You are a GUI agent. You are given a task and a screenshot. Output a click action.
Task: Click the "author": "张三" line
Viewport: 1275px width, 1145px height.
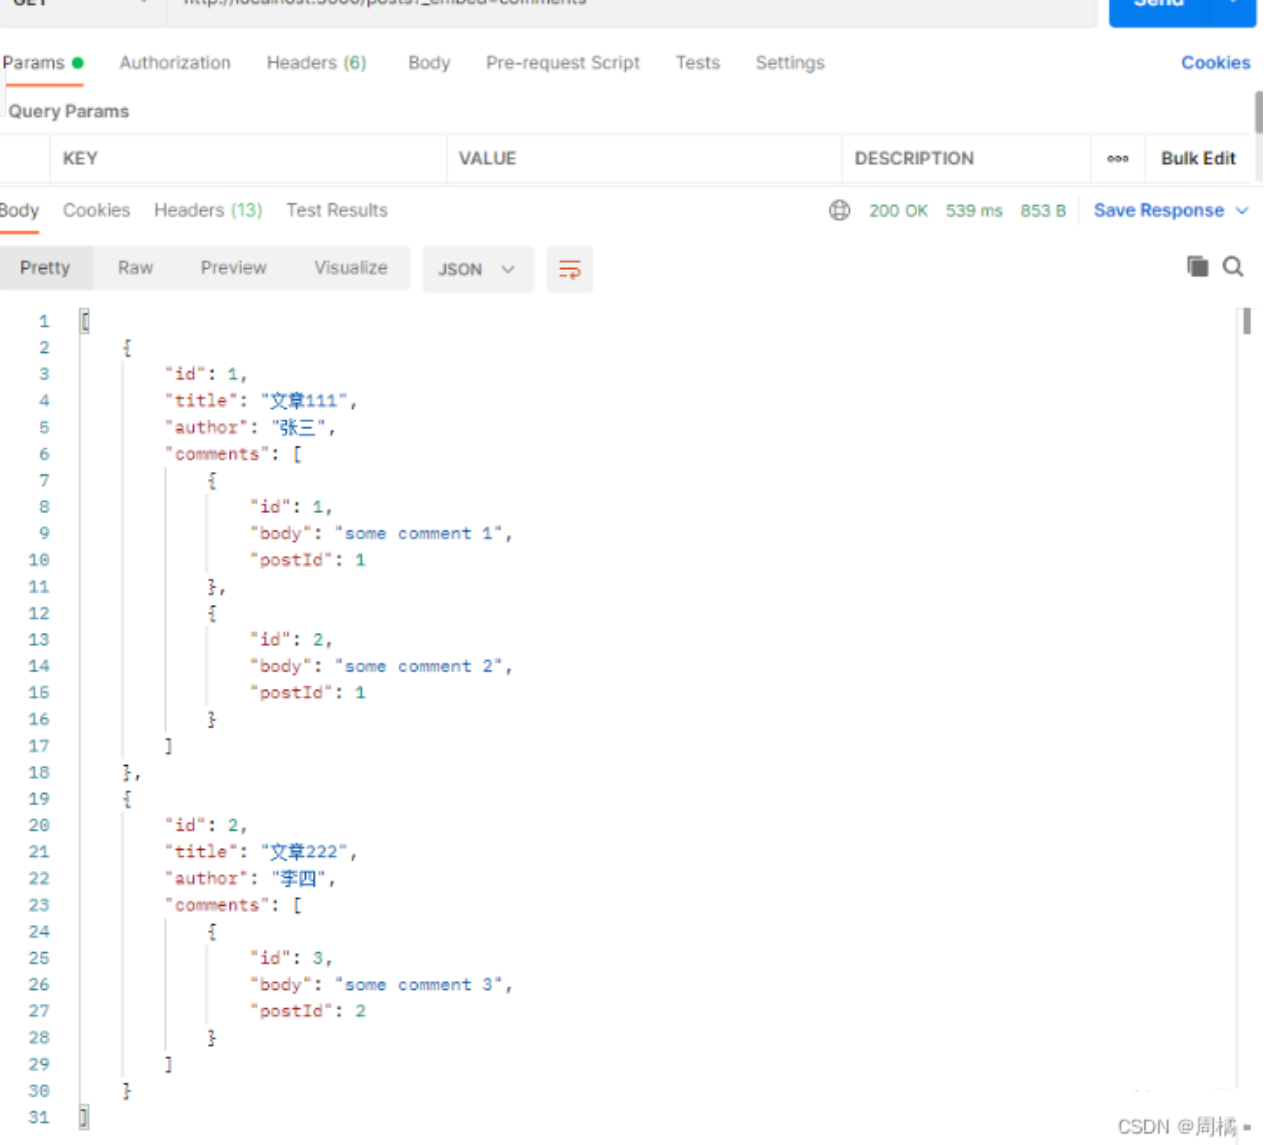tap(250, 427)
